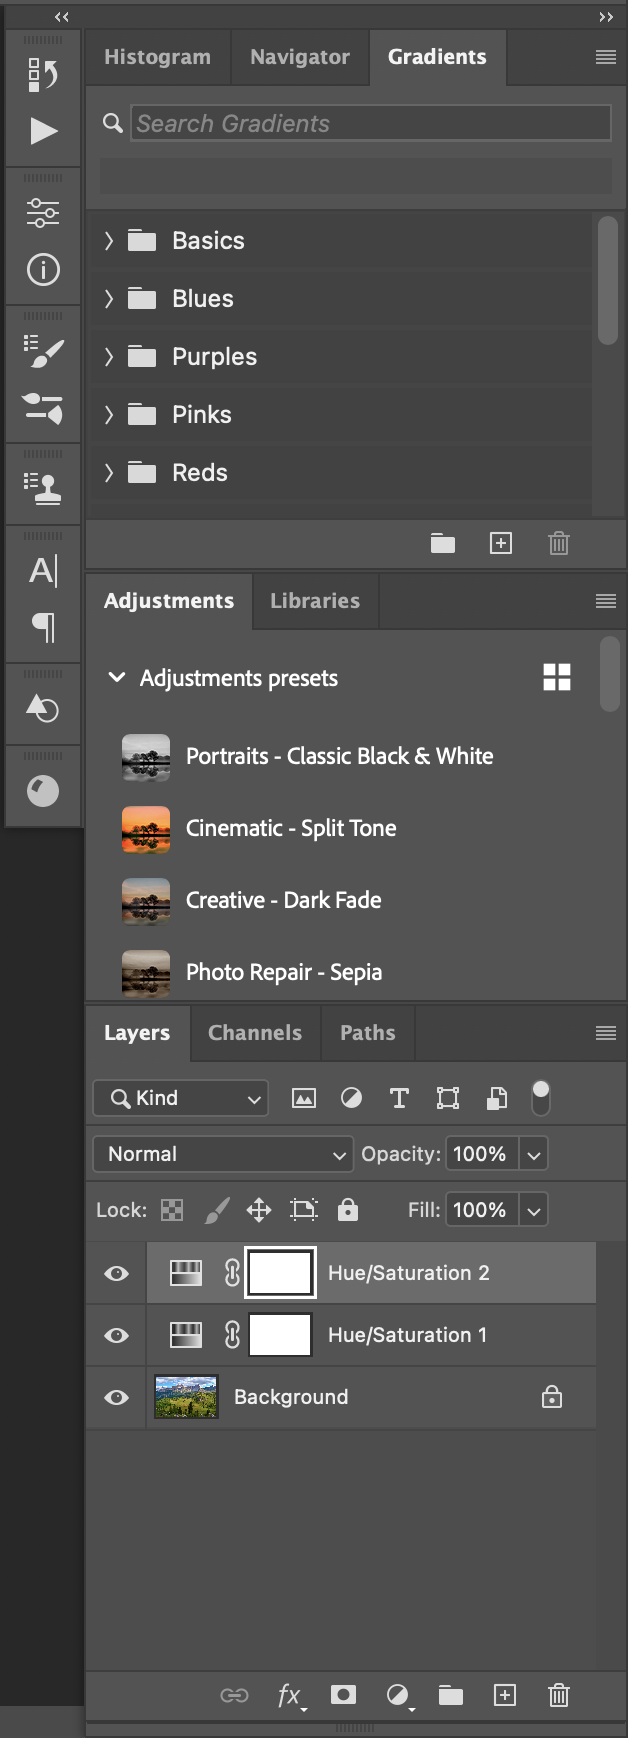Apply the Photo Repair - Sepia preset
Screen dimensions: 628x1738
pyautogui.click(x=284, y=972)
